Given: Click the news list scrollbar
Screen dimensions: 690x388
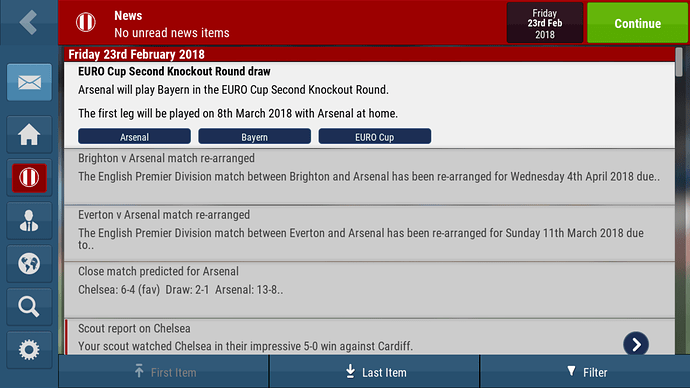Looking at the screenshot, I should click(679, 62).
